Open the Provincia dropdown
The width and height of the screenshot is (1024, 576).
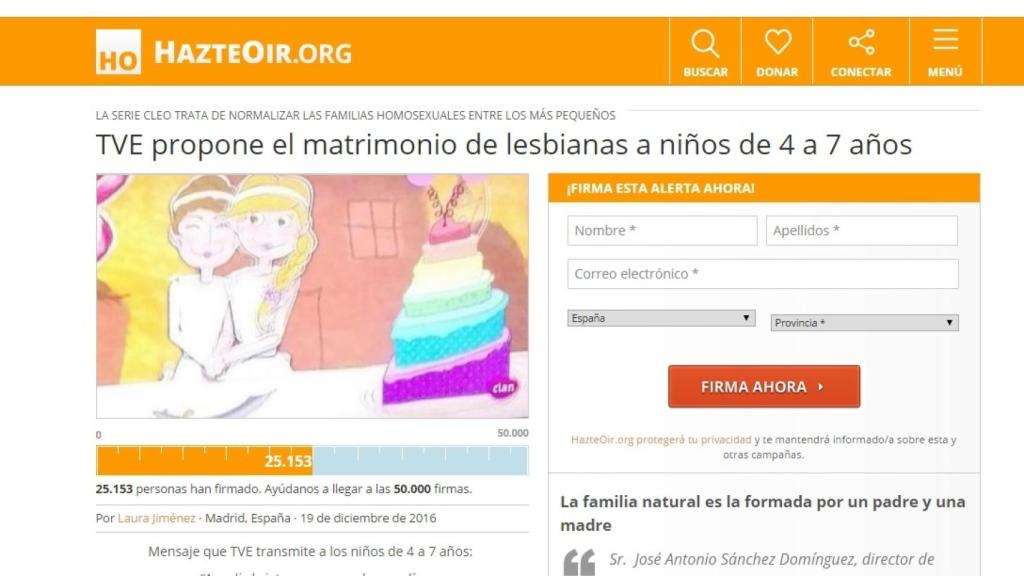pyautogui.click(x=865, y=323)
